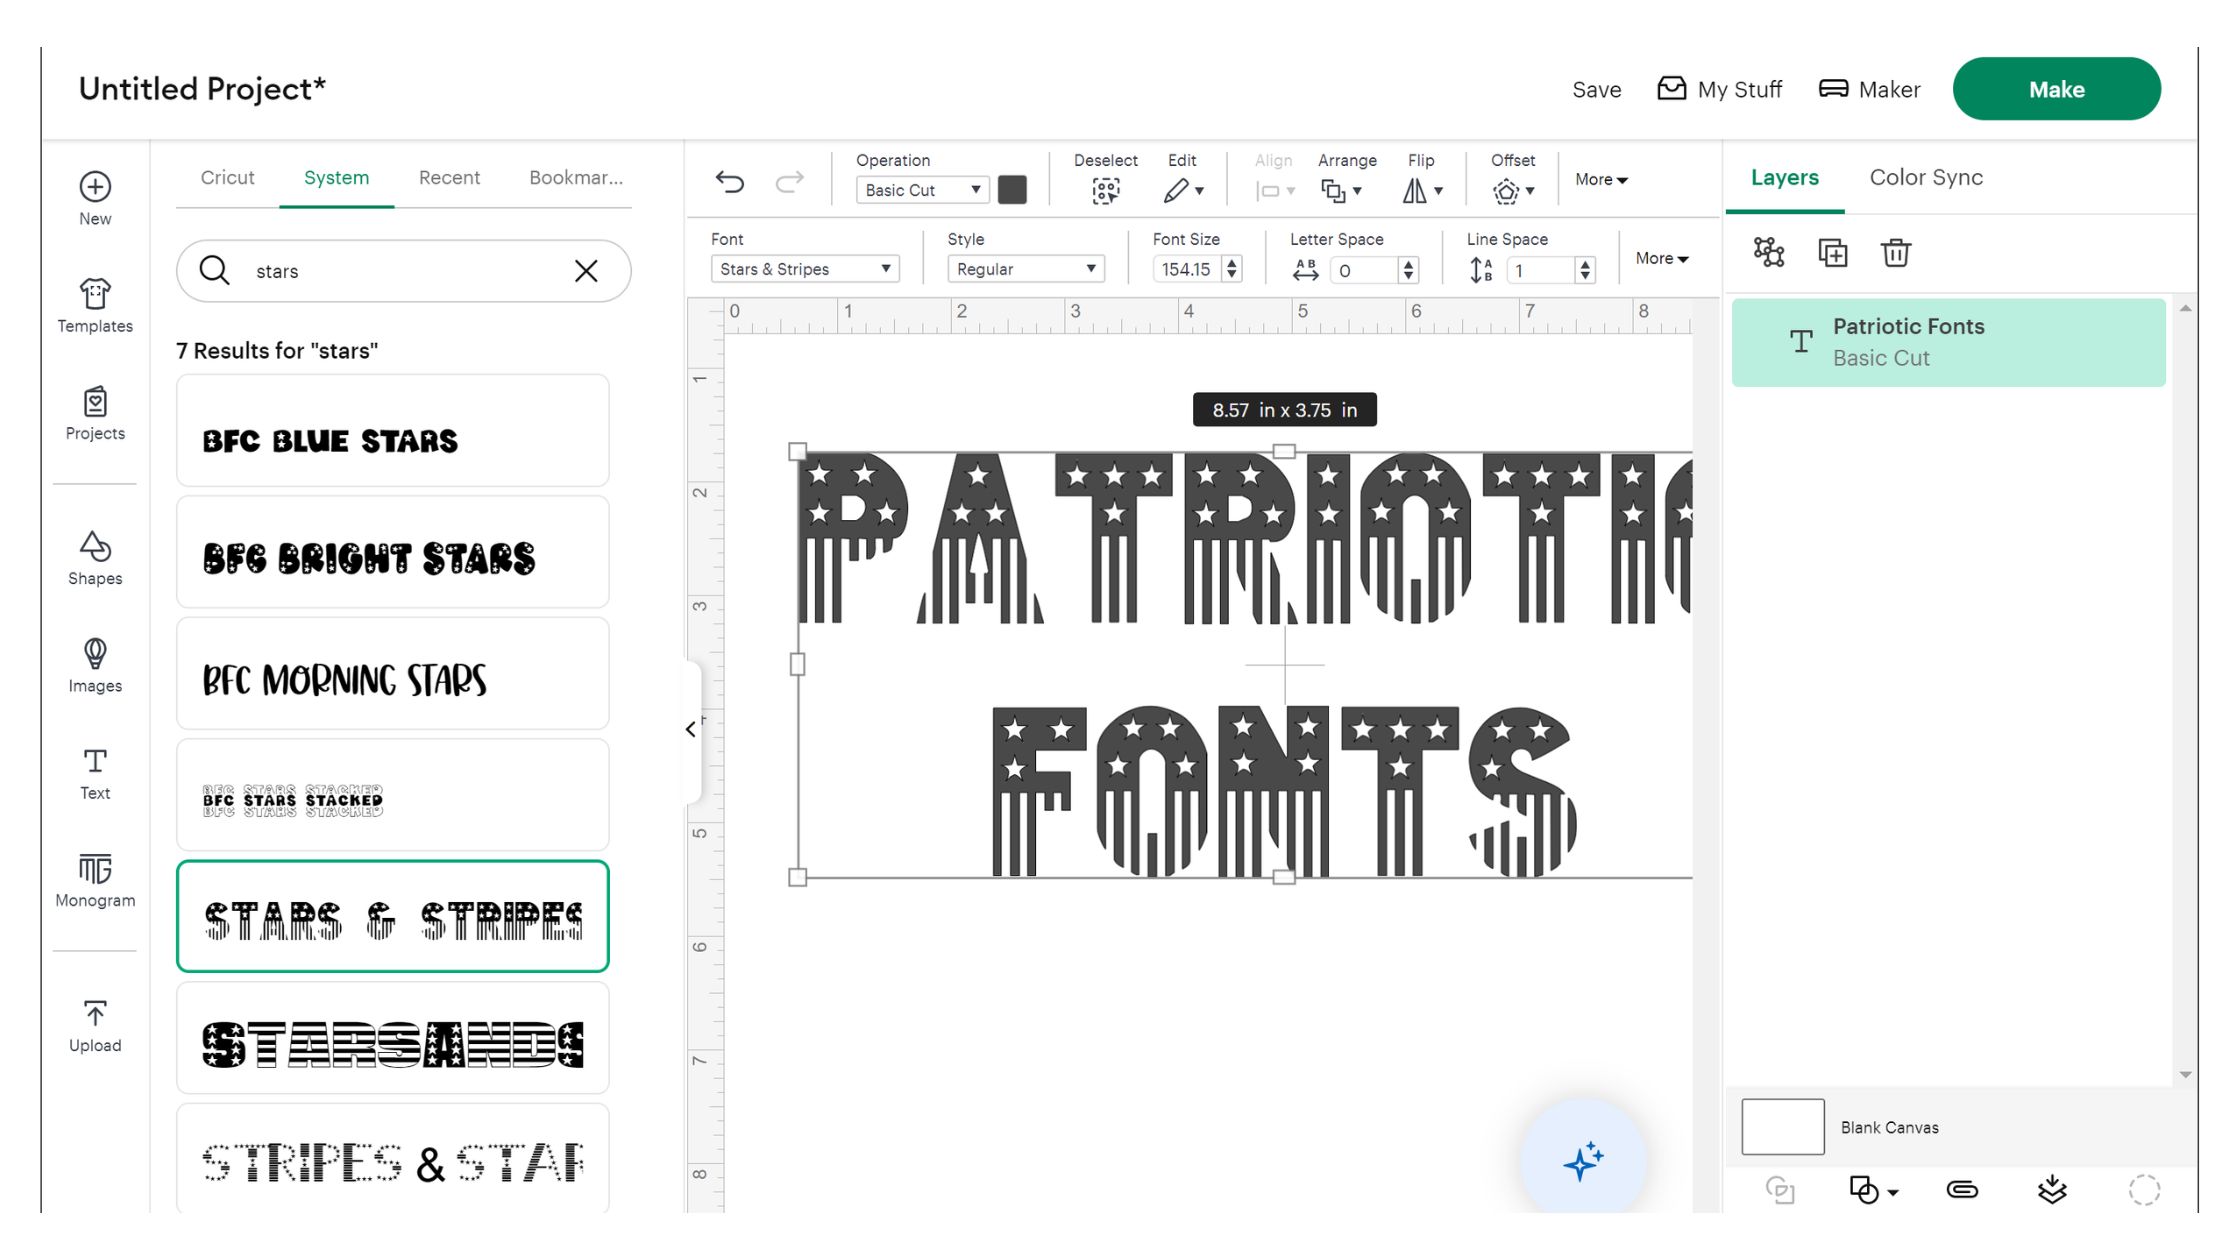The height and width of the screenshot is (1260, 2240).
Task: Attach the selected layers with paperclip icon
Action: pos(1963,1190)
